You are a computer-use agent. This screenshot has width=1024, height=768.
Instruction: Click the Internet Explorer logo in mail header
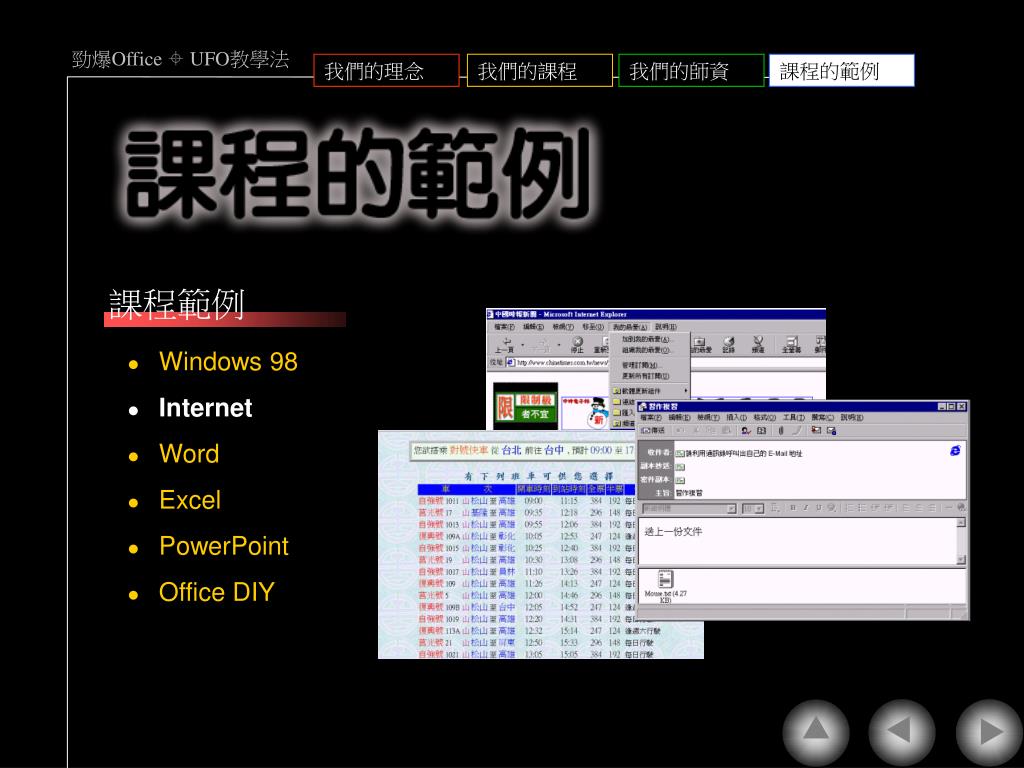click(955, 451)
